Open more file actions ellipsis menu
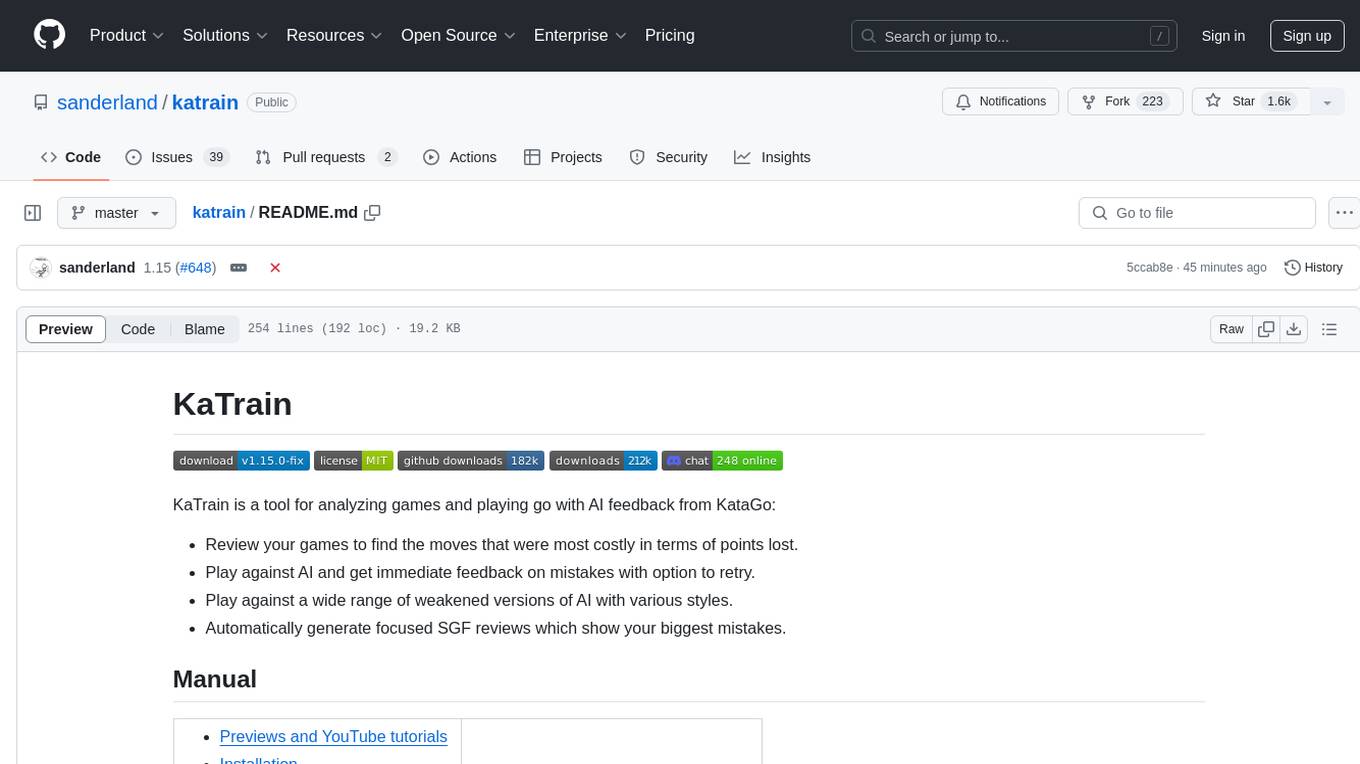Viewport: 1360px width, 764px height. [1344, 213]
